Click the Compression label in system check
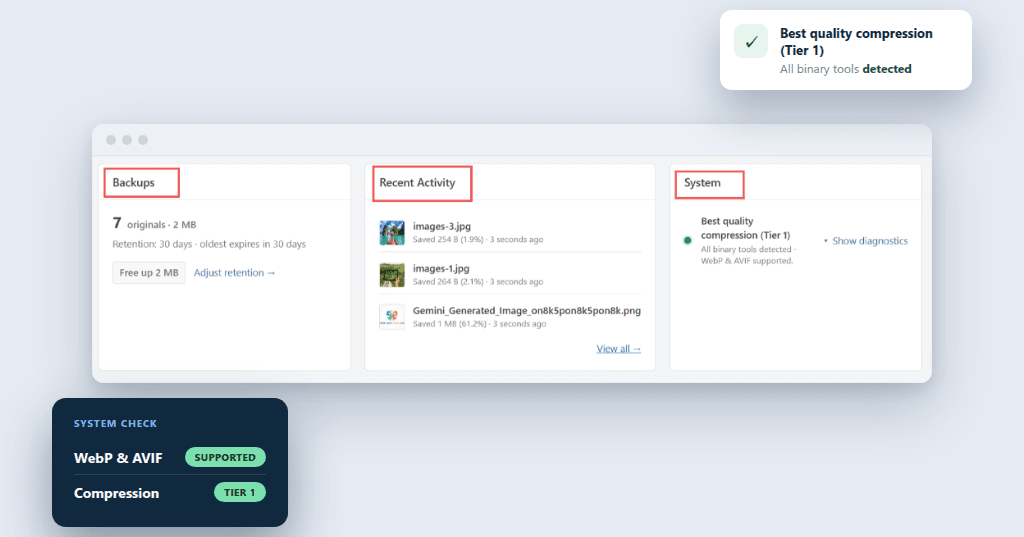The height and width of the screenshot is (537, 1024). 116,493
